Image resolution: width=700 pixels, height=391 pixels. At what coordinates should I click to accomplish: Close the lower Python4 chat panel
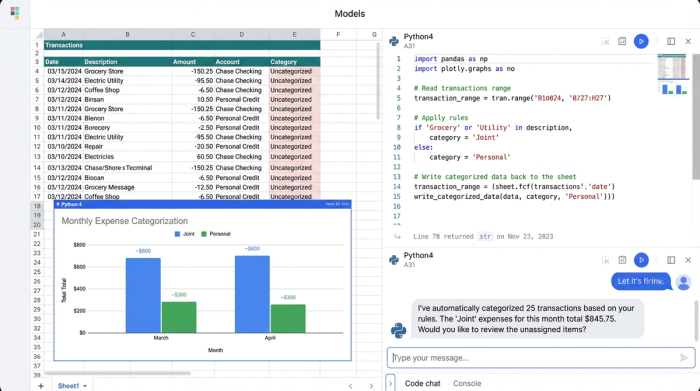coord(688,260)
